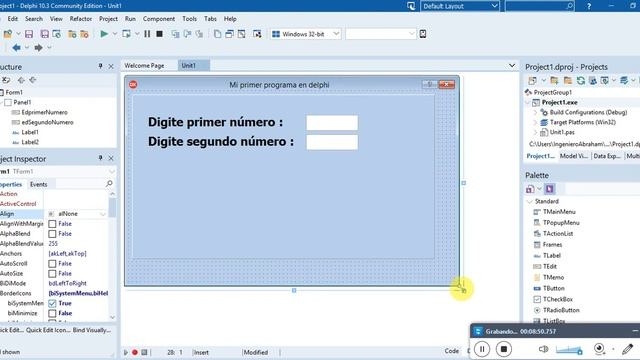Open the Refactor menu
This screenshot has width=640, height=360.
(80, 19)
